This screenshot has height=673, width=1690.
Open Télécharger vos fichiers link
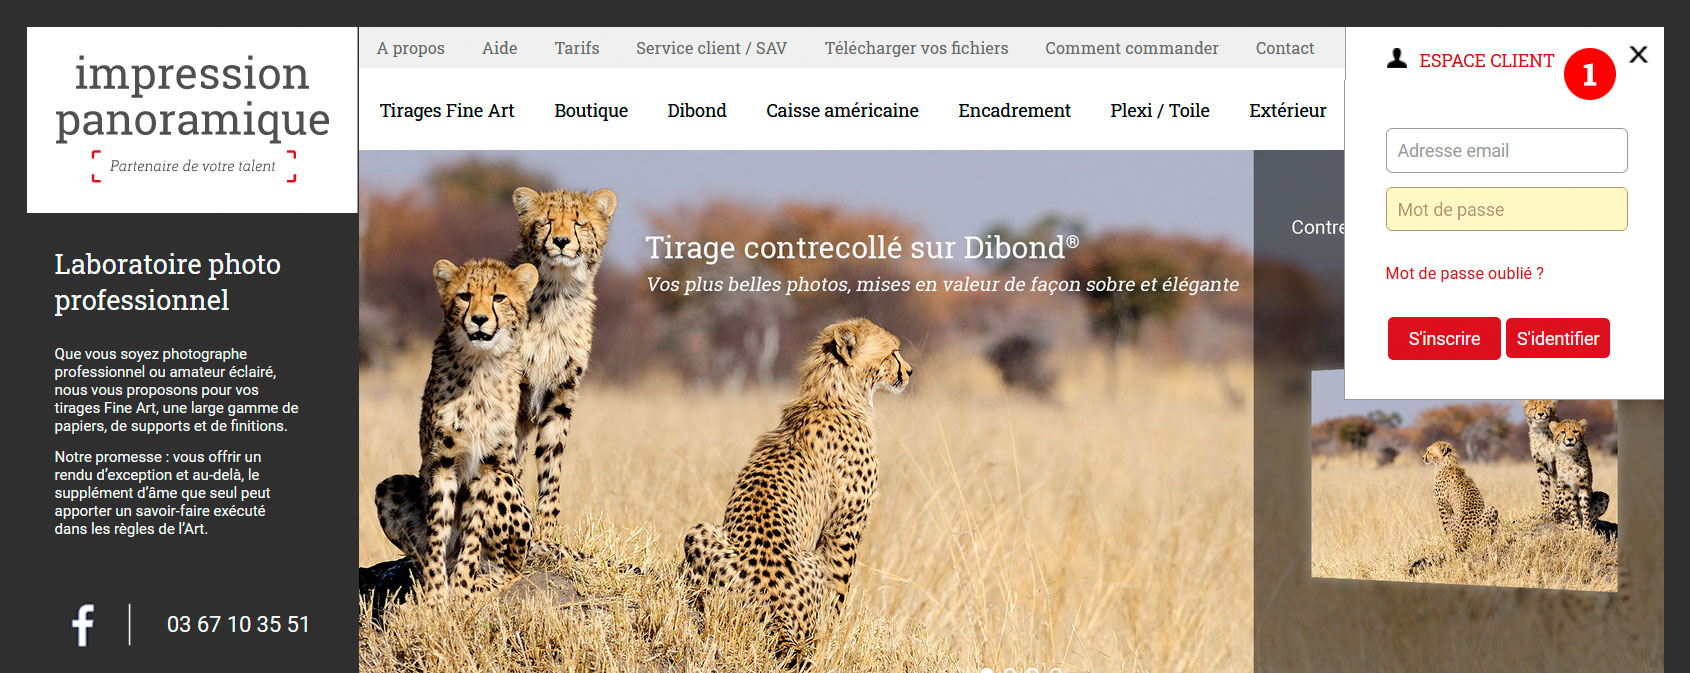click(x=916, y=48)
